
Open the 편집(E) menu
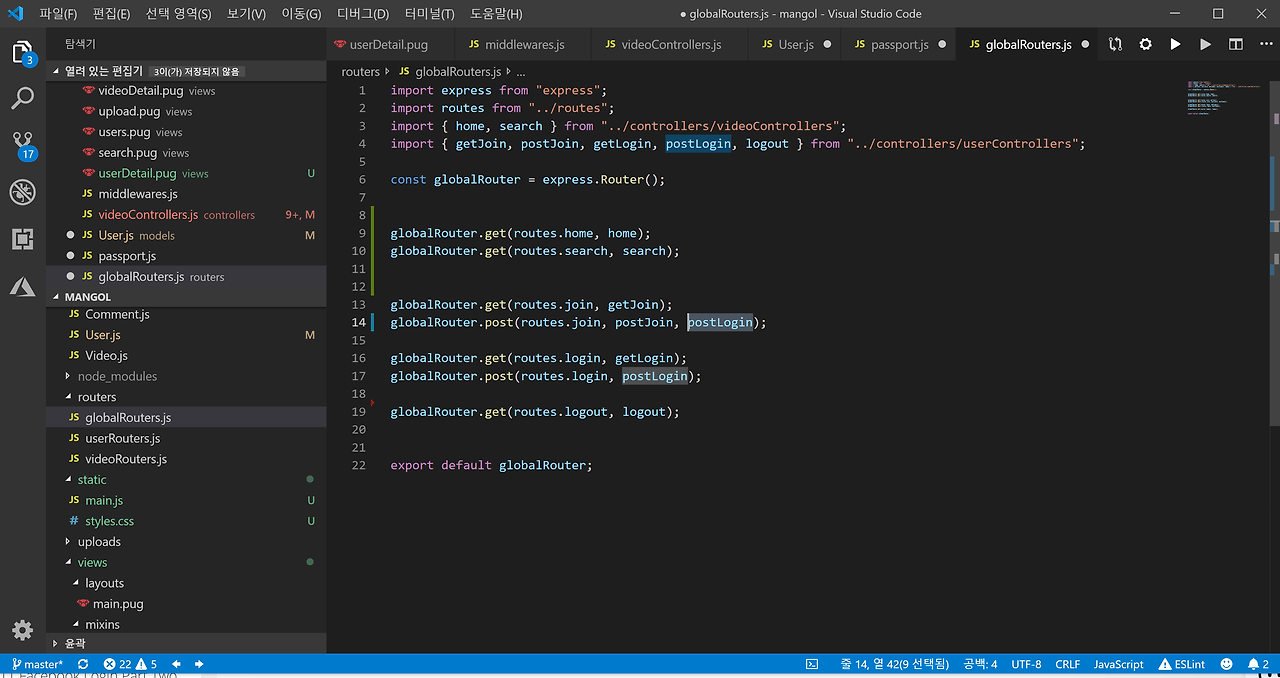[111, 14]
